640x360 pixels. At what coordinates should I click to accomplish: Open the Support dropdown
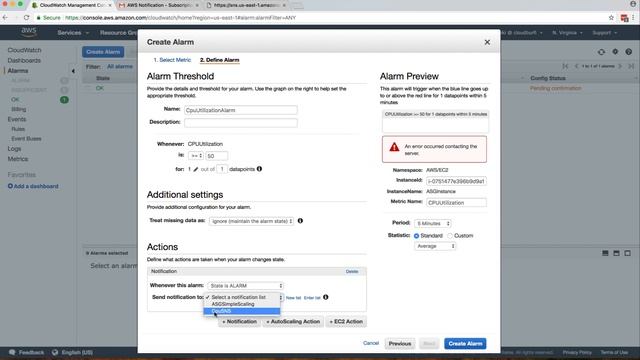click(x=604, y=33)
